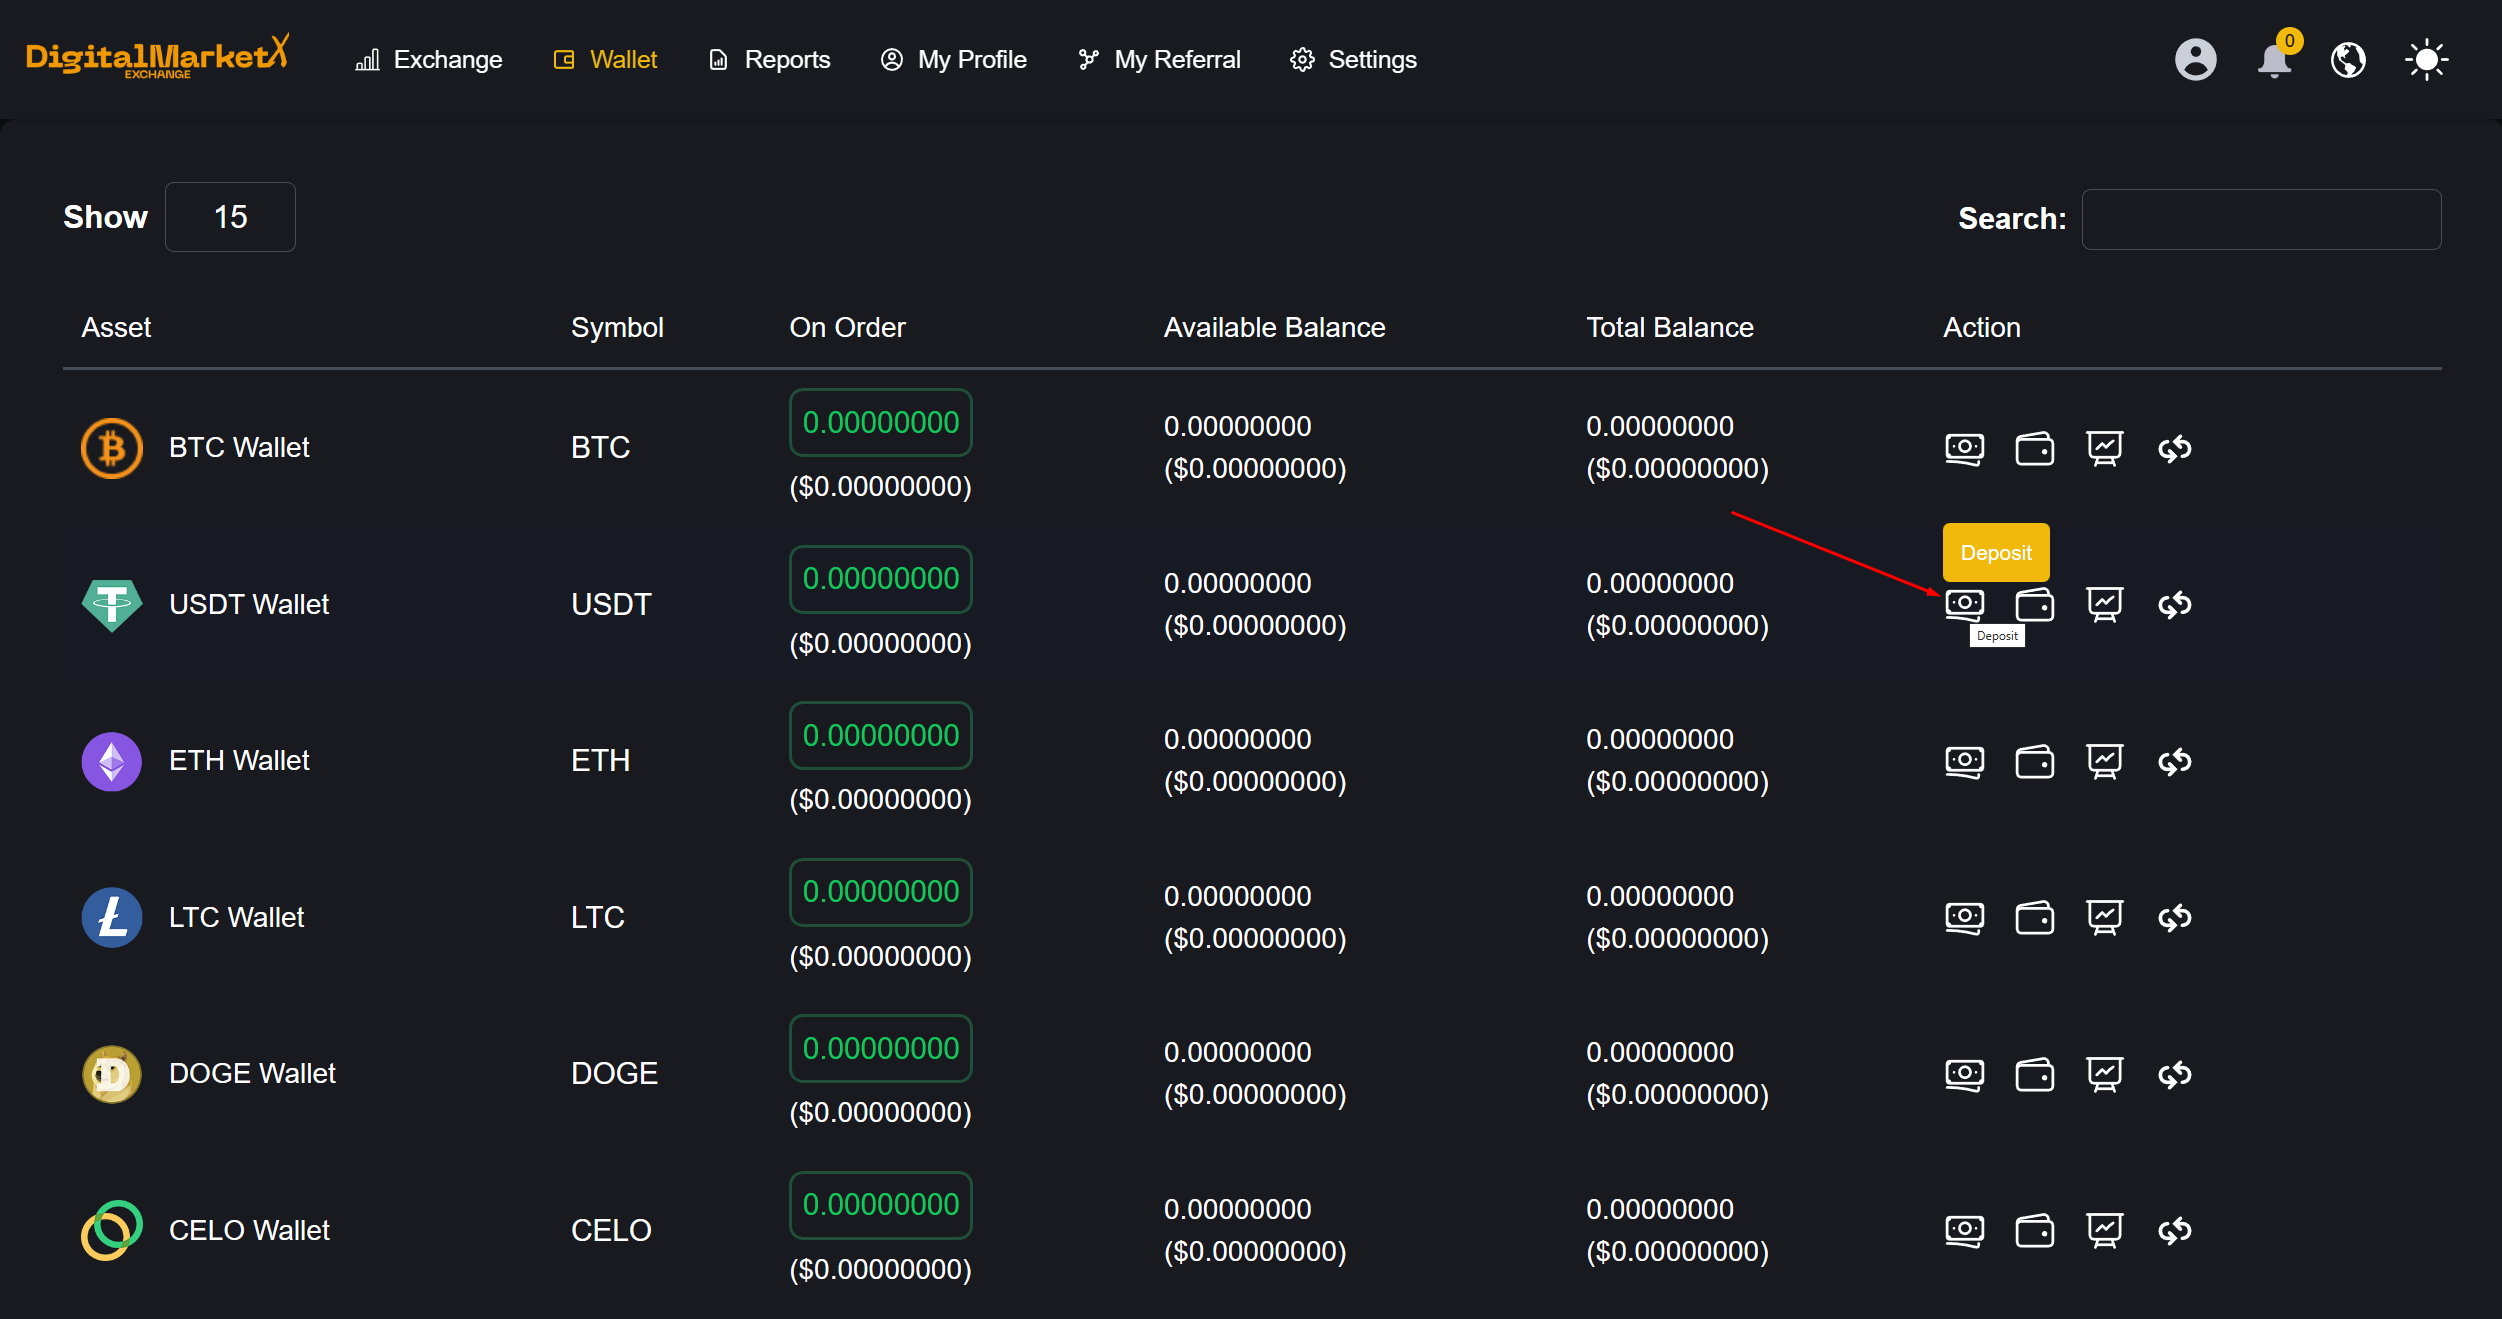Image resolution: width=2502 pixels, height=1319 pixels.
Task: Open the Show 15 entries selector
Action: (230, 217)
